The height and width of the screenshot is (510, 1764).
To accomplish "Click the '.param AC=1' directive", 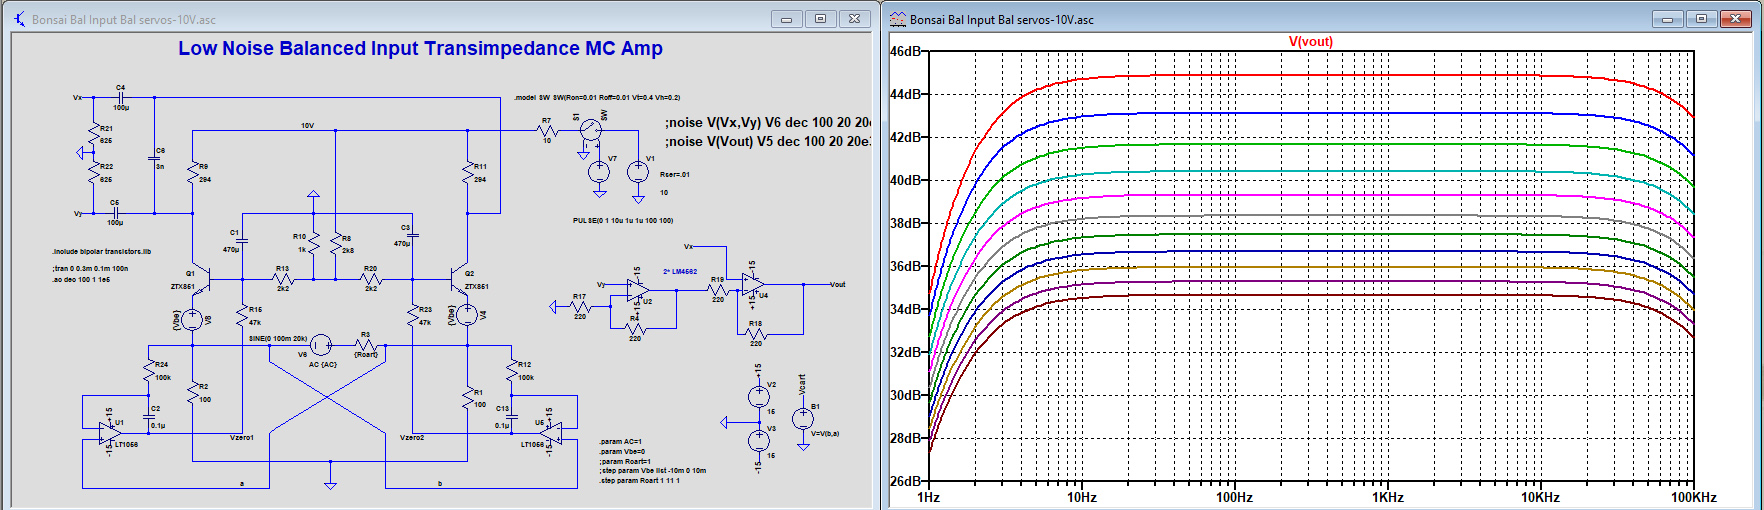I will click(620, 442).
